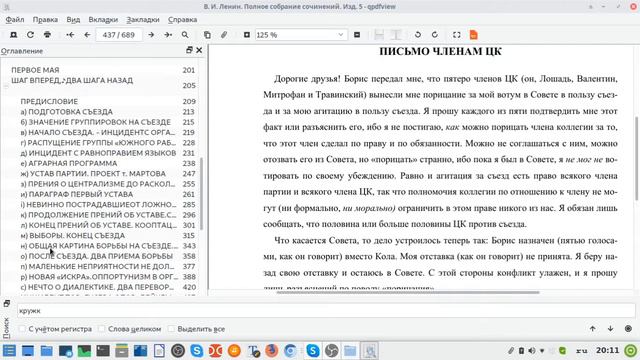The height and width of the screenshot is (360, 640).
Task: Click the search field containing кружк
Action: coord(326,311)
